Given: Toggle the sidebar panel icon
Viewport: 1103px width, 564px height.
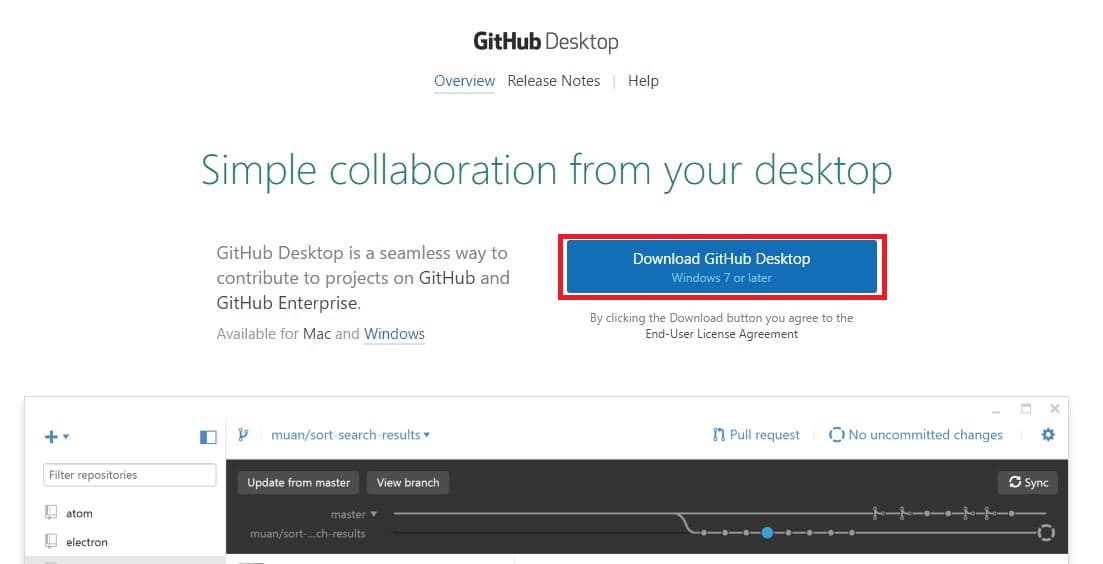Looking at the screenshot, I should click(x=208, y=437).
